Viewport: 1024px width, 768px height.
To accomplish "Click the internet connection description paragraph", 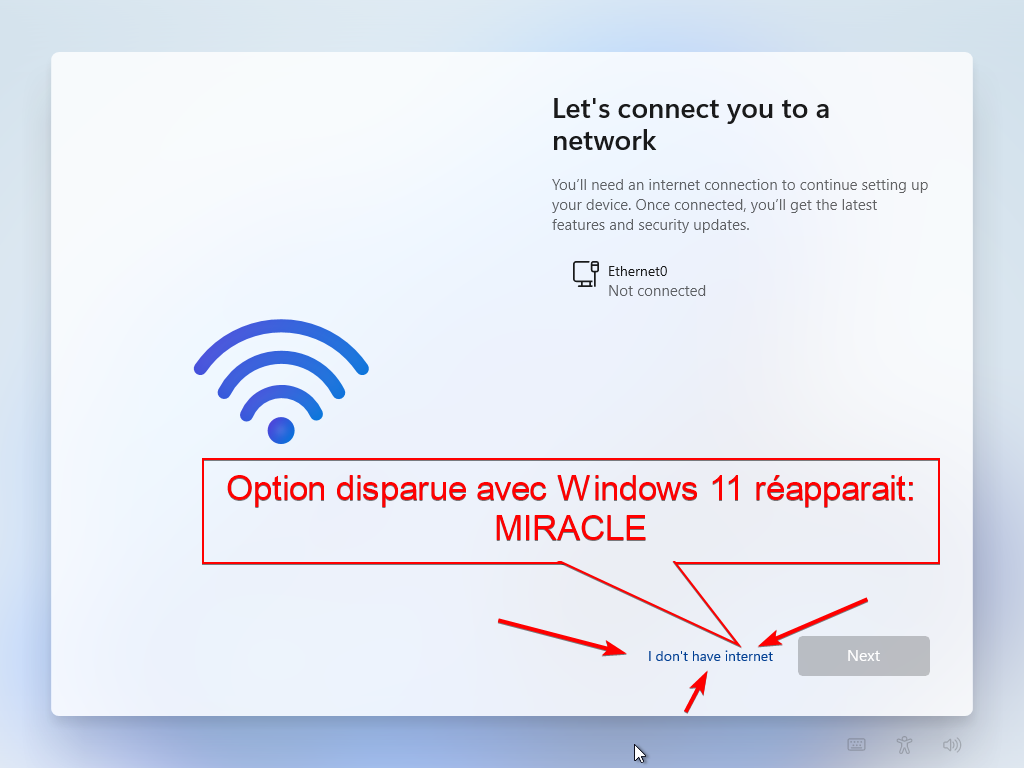I will [740, 205].
